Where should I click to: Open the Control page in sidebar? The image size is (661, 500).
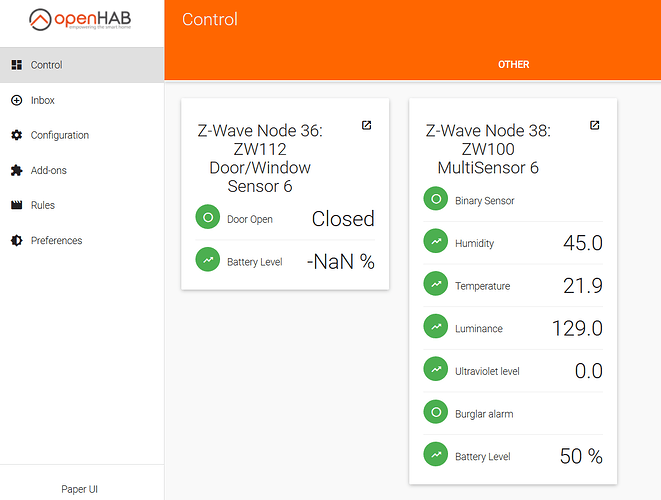[x=46, y=65]
